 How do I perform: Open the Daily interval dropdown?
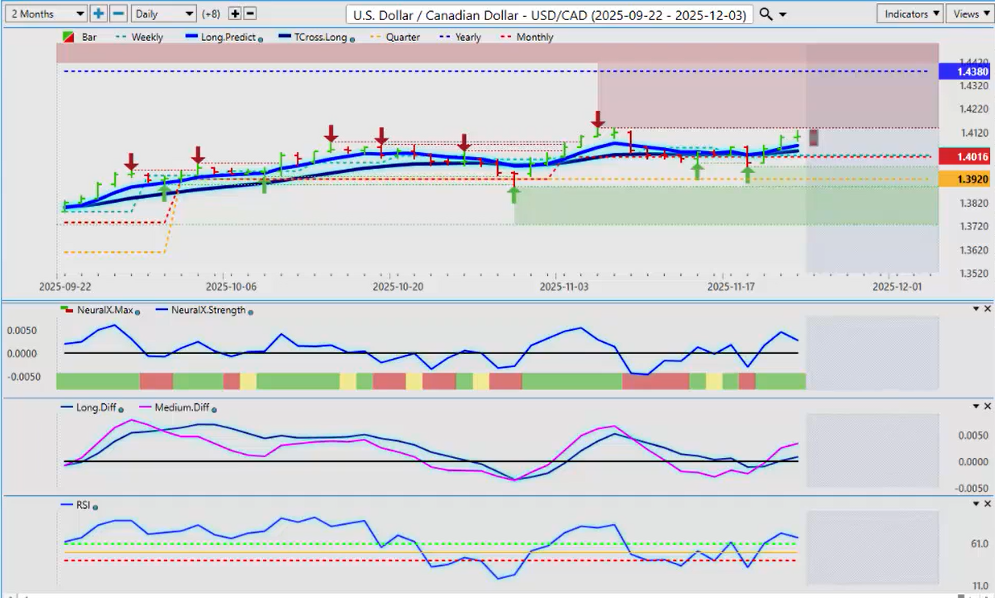coord(163,14)
